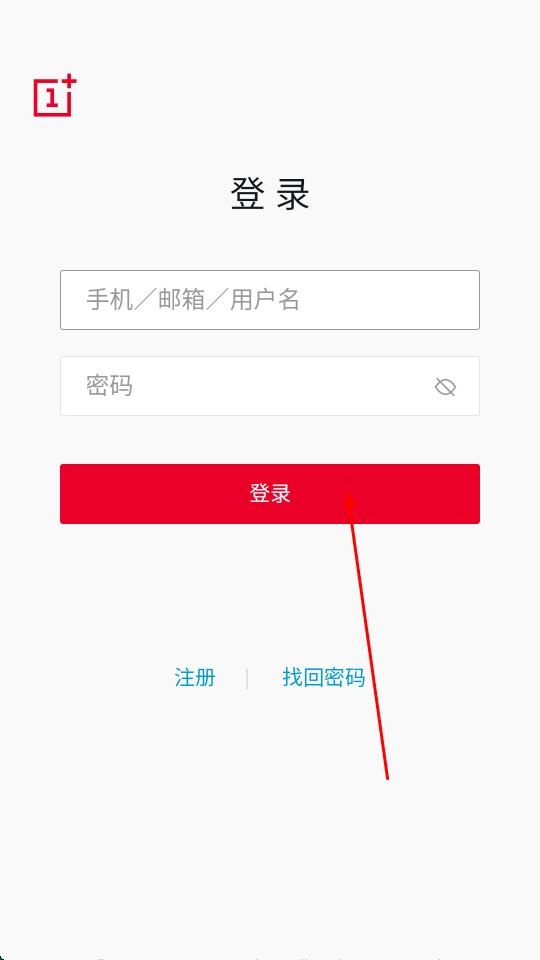Click the divider between 注册 and 找回密码
540x960 pixels.
[247, 679]
